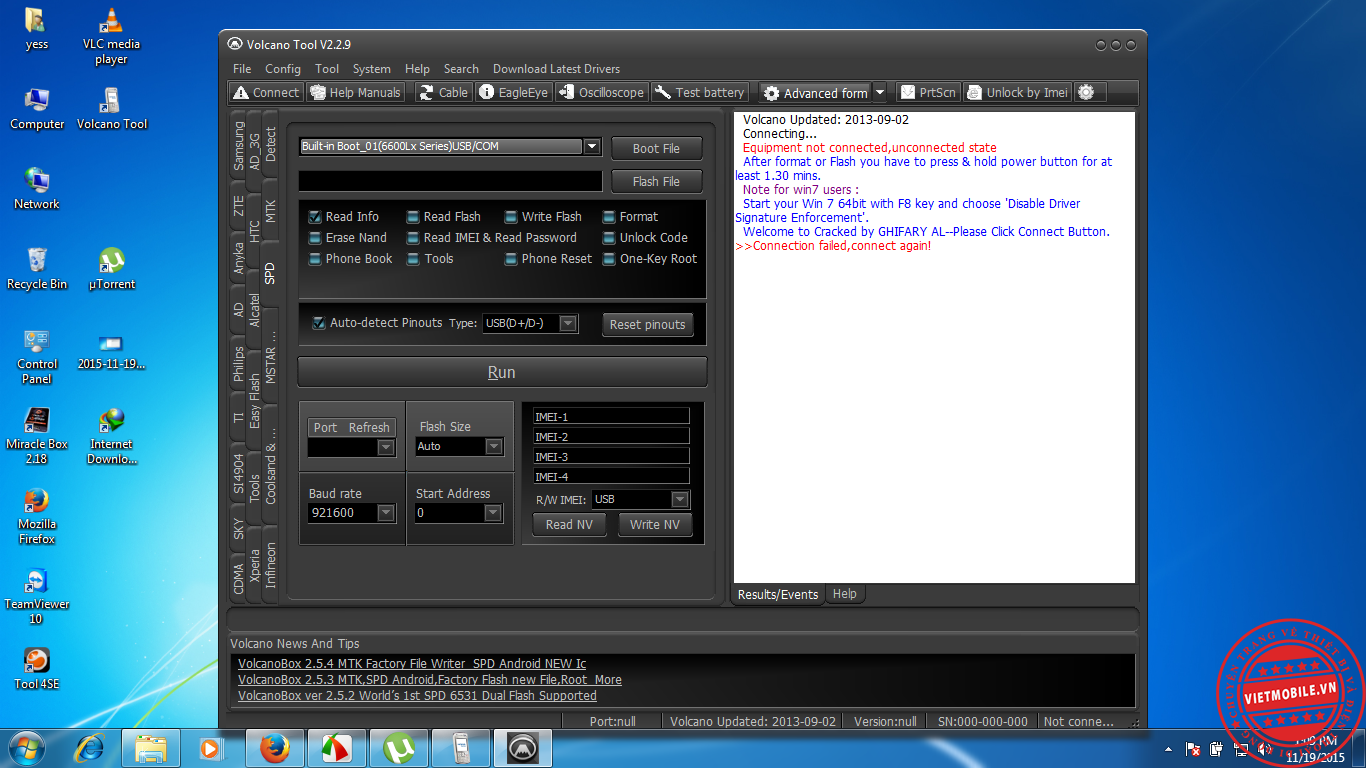1366x768 pixels.
Task: Expand the Advanced form dropdown arrow
Action: pyautogui.click(x=880, y=92)
